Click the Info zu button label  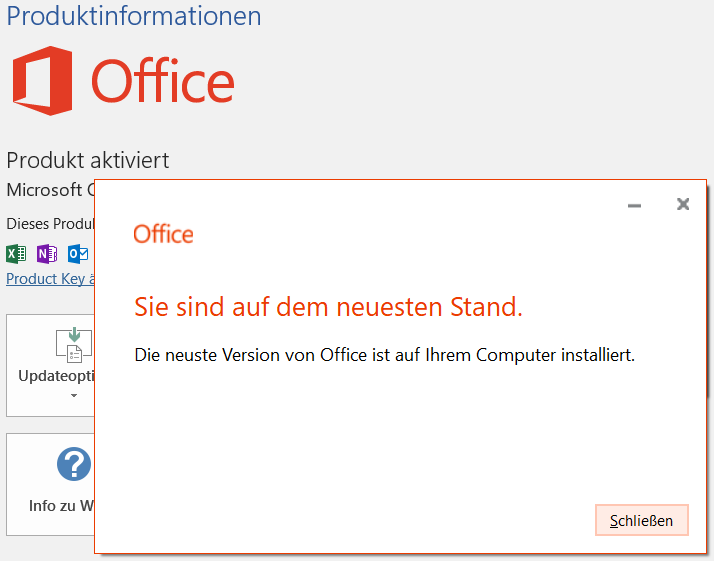61,505
